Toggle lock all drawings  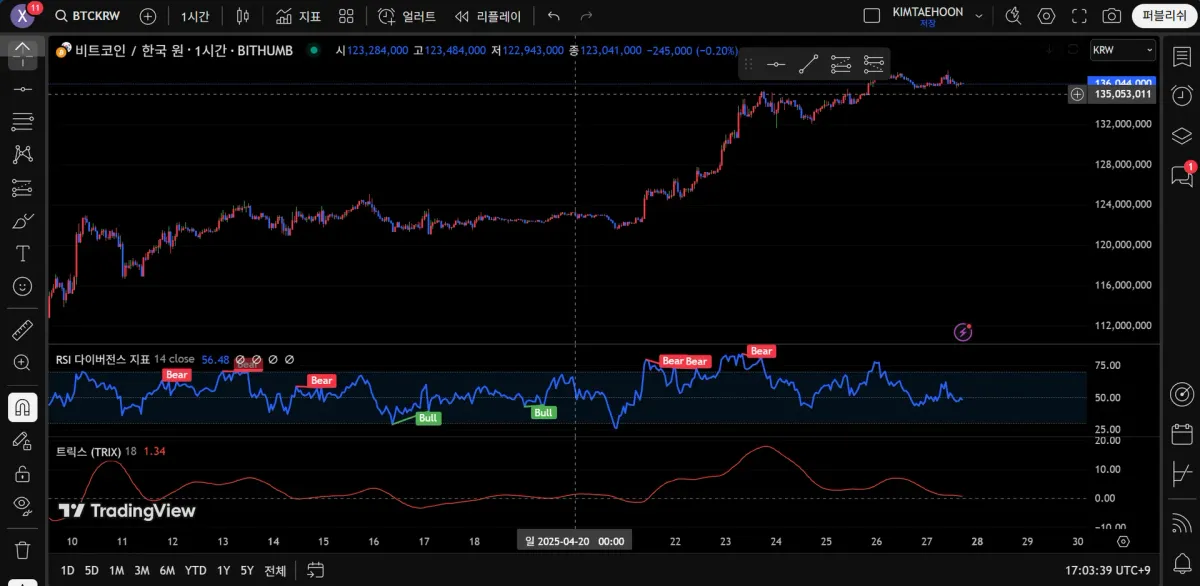click(22, 473)
